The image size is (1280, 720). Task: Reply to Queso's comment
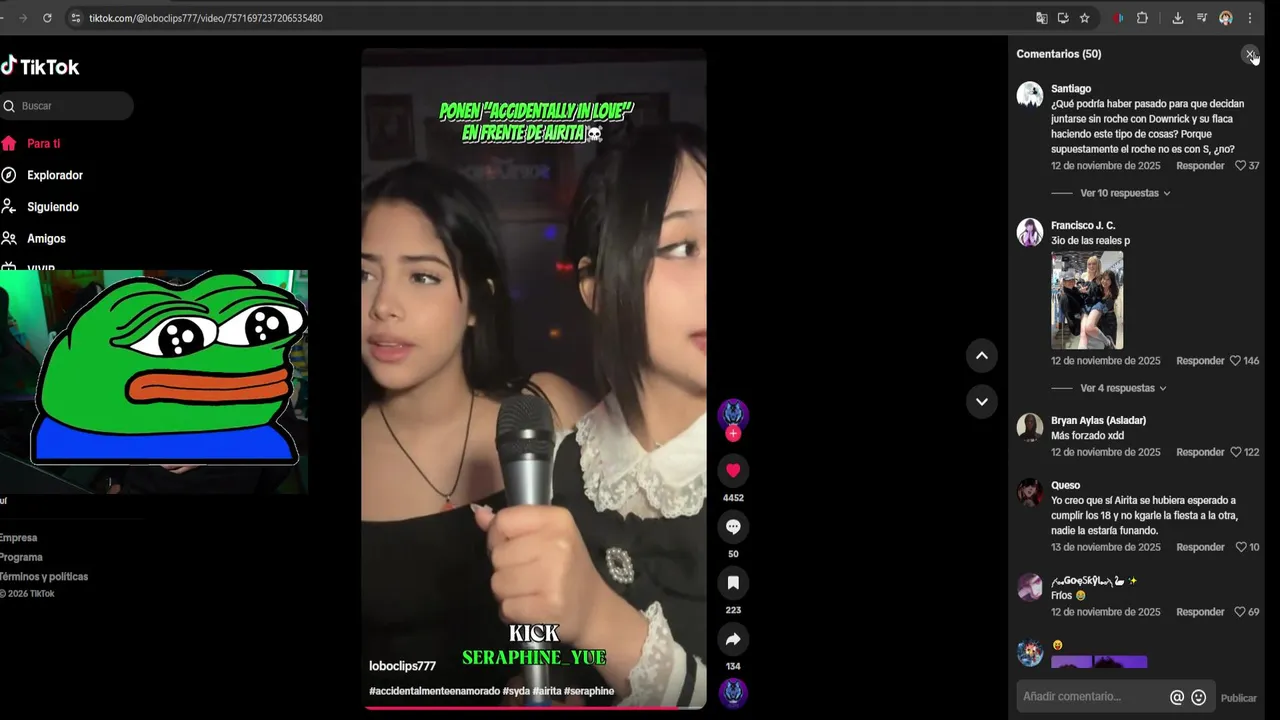pos(1200,547)
